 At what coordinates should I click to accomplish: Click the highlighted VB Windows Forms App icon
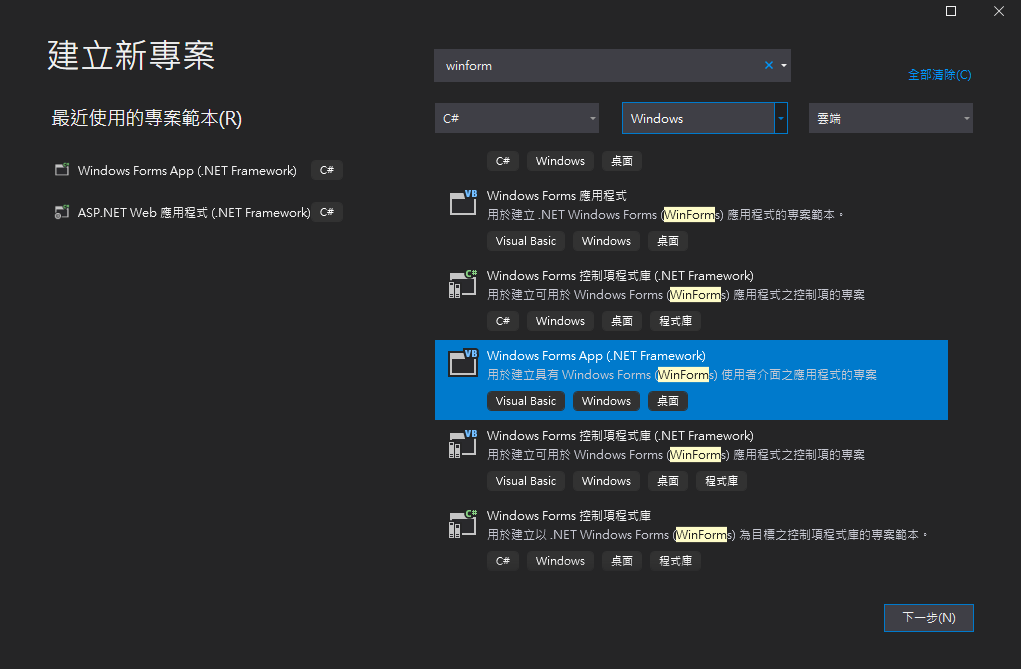click(x=463, y=363)
